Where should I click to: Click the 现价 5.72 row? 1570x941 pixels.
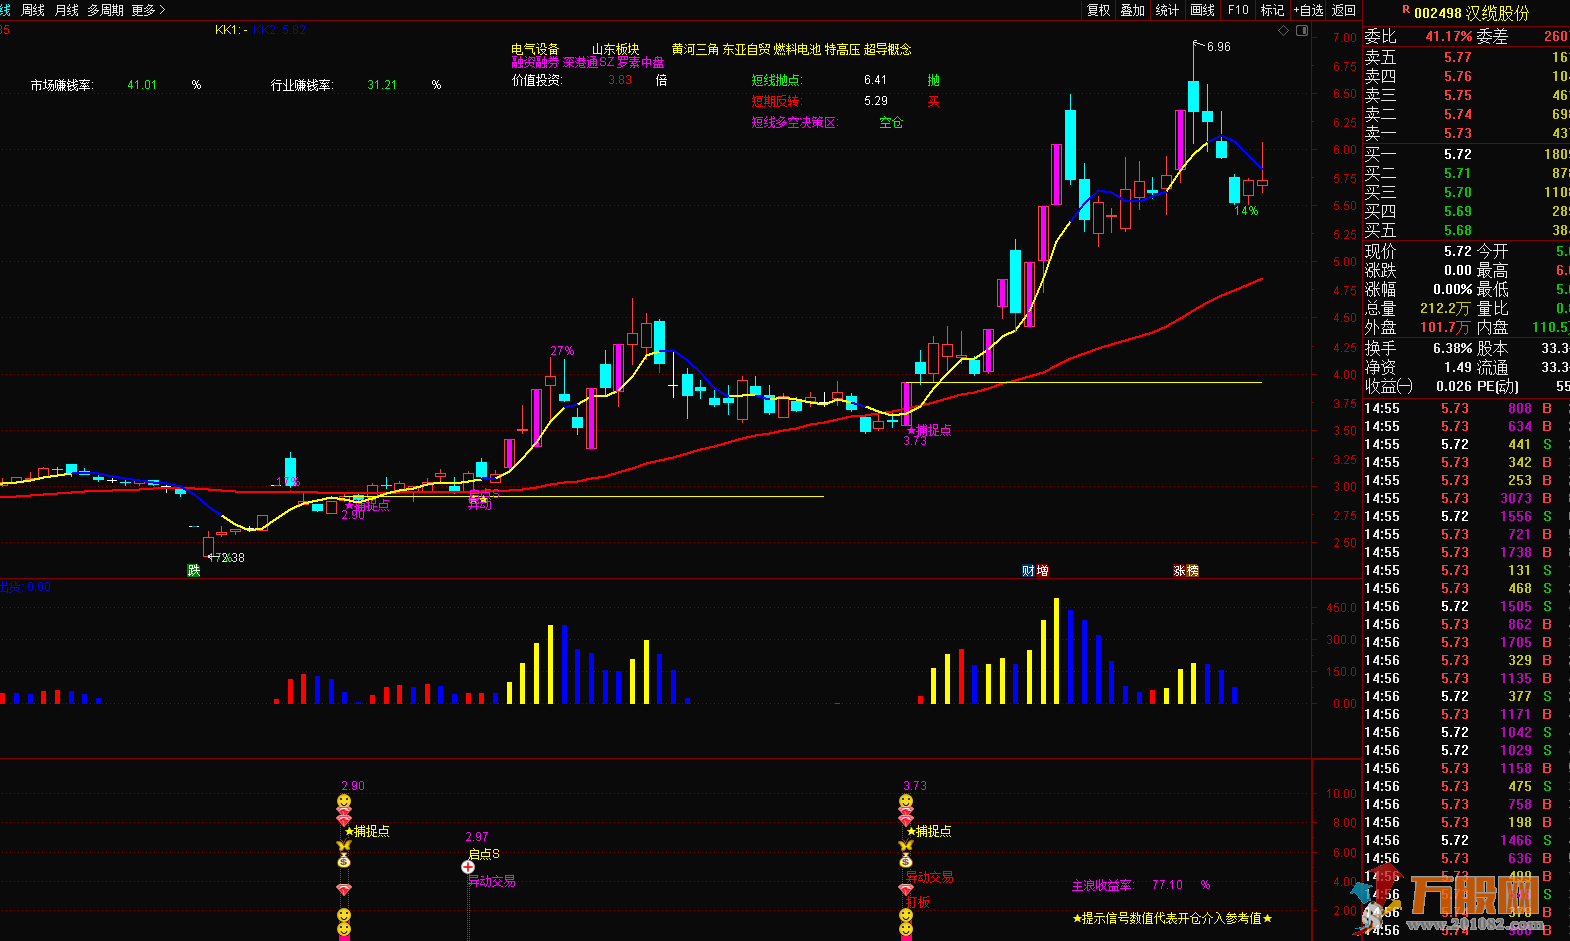1418,251
